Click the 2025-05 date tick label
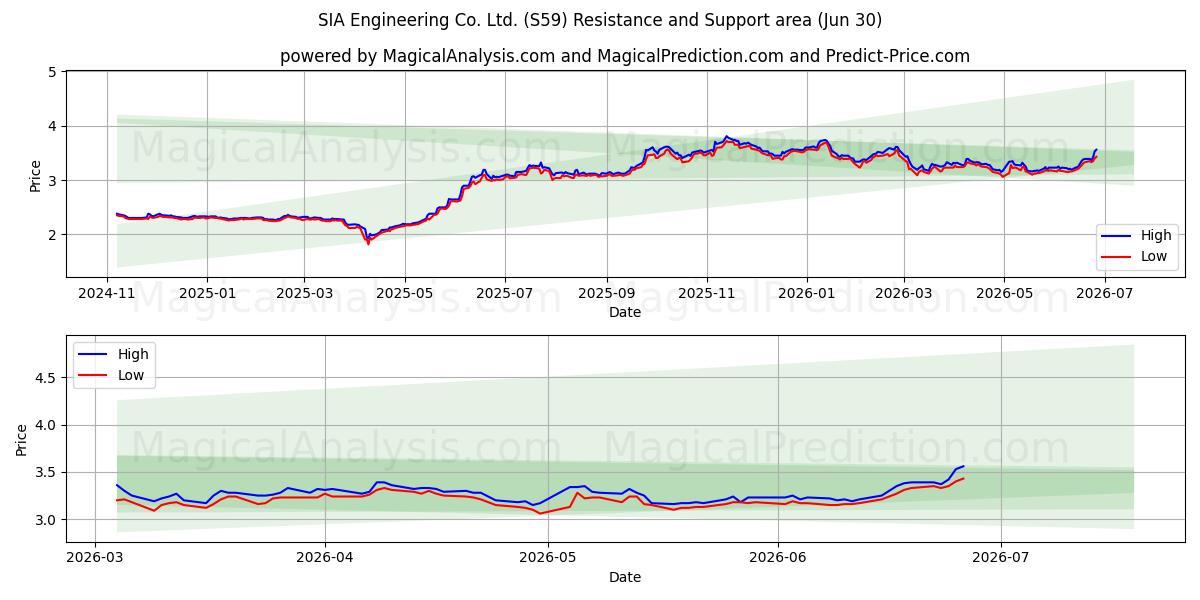Screen dimensions: 1200x600 [x=405, y=294]
